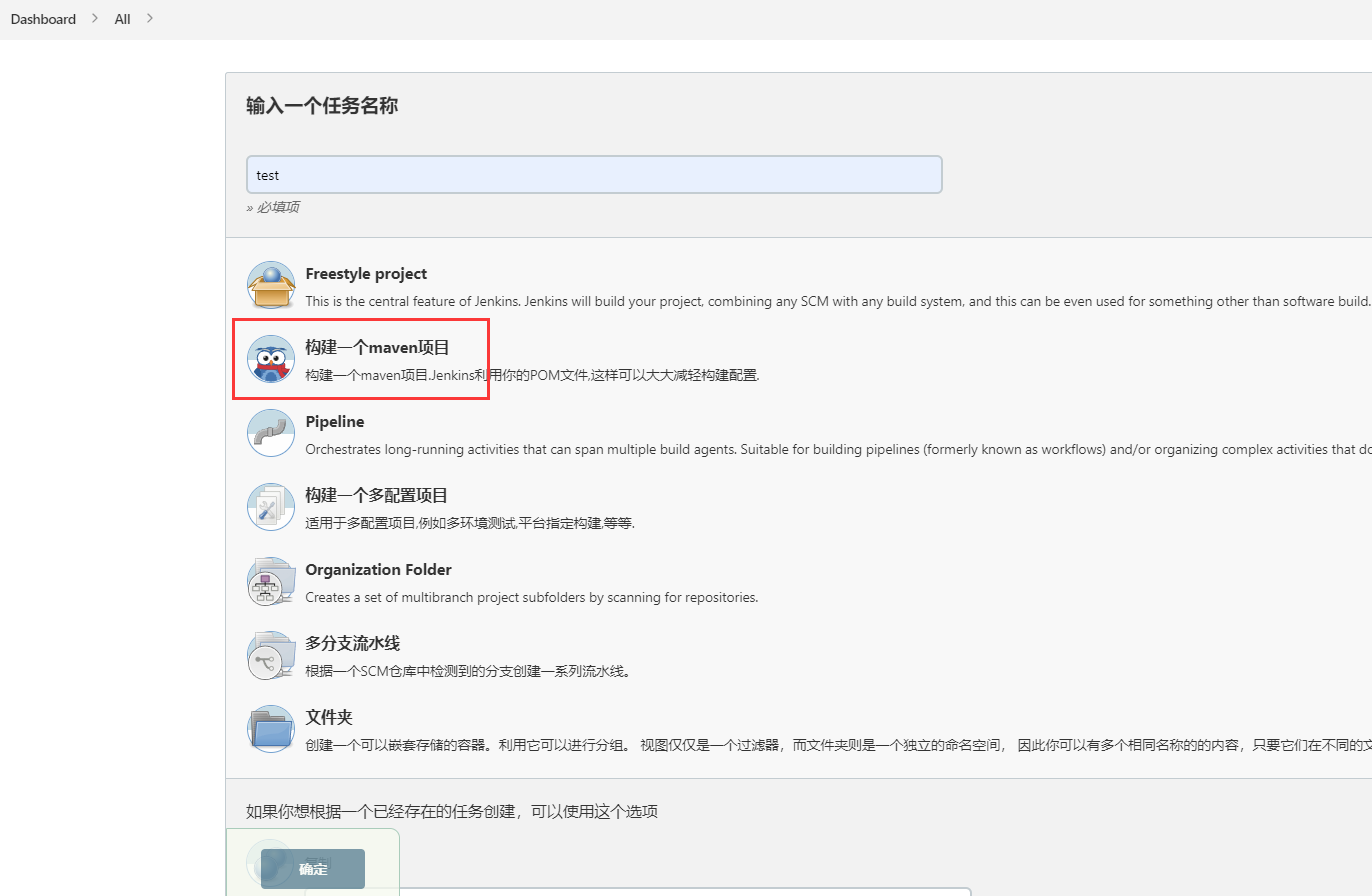Click the Pipeline description starting "Orchestrates long-running"
This screenshot has width=1372, height=896.
click(838, 449)
